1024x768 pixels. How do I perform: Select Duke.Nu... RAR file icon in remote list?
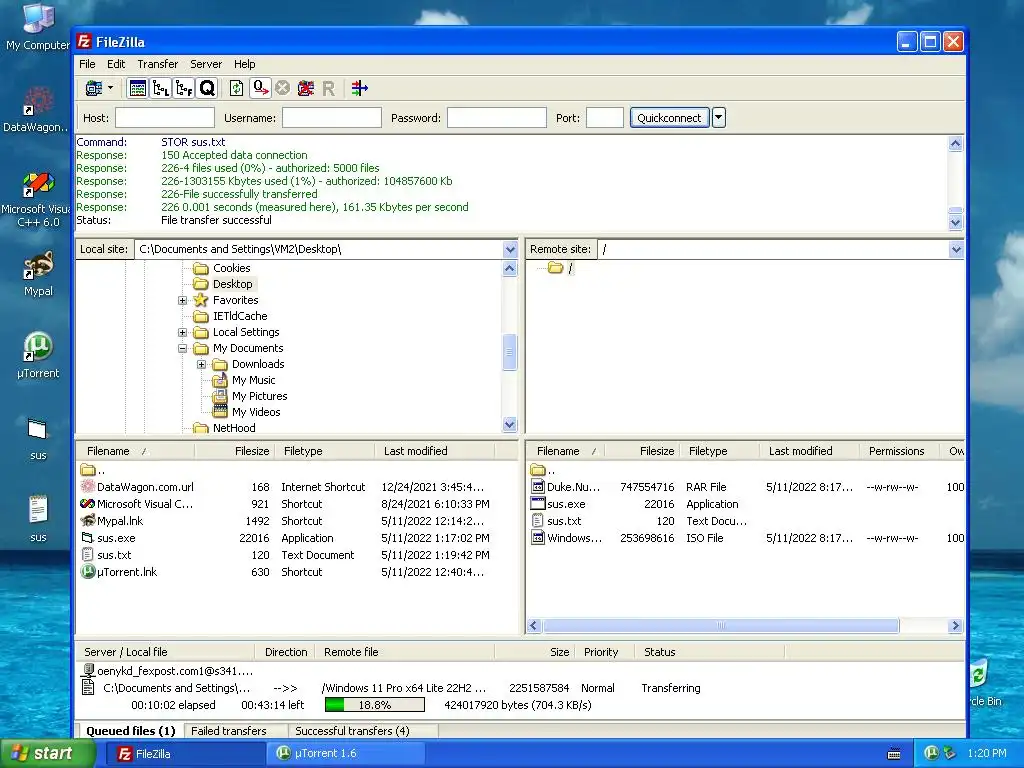537,487
